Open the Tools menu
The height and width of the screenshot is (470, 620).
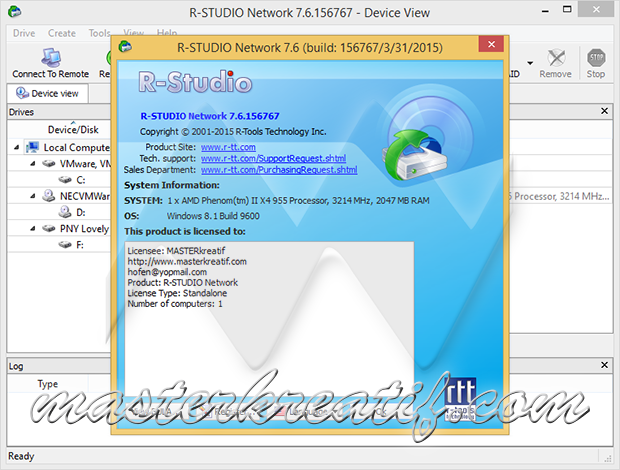coord(99,33)
